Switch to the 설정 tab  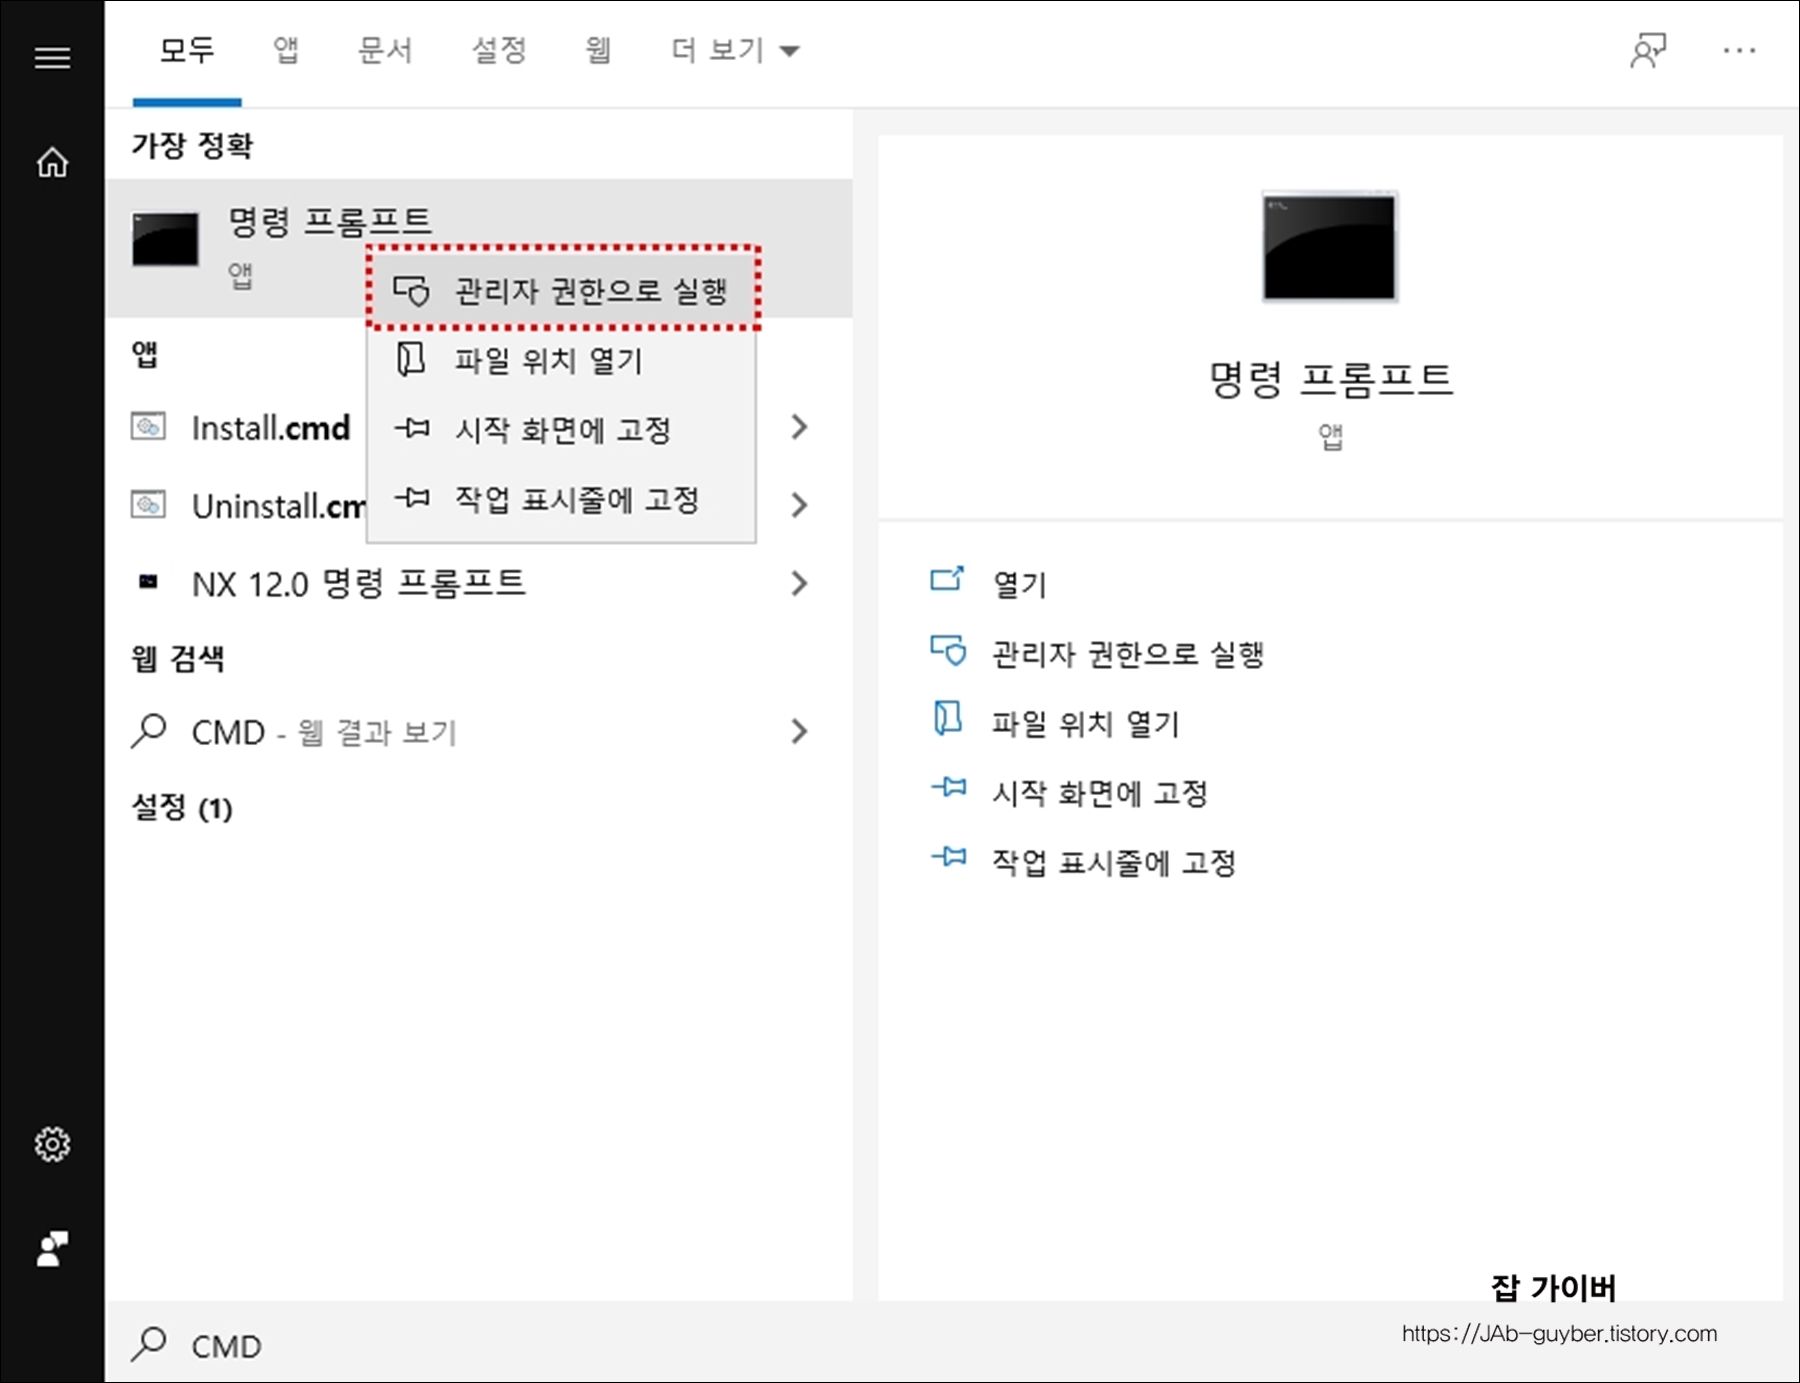(499, 51)
